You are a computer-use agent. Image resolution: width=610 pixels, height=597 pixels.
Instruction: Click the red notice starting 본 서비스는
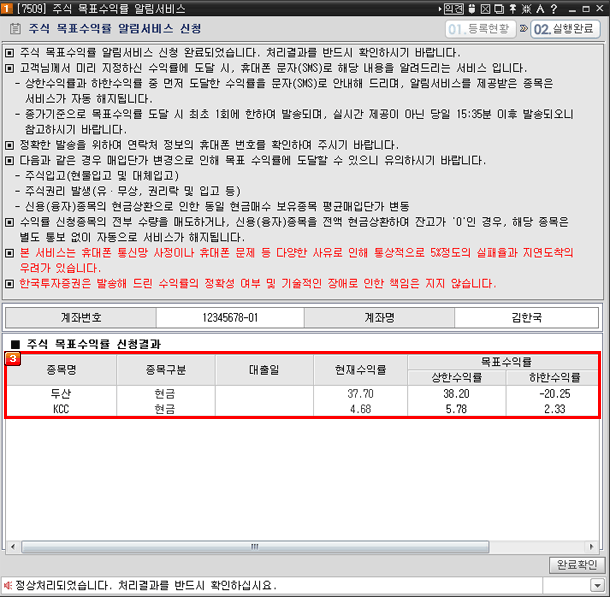pyautogui.click(x=296, y=260)
